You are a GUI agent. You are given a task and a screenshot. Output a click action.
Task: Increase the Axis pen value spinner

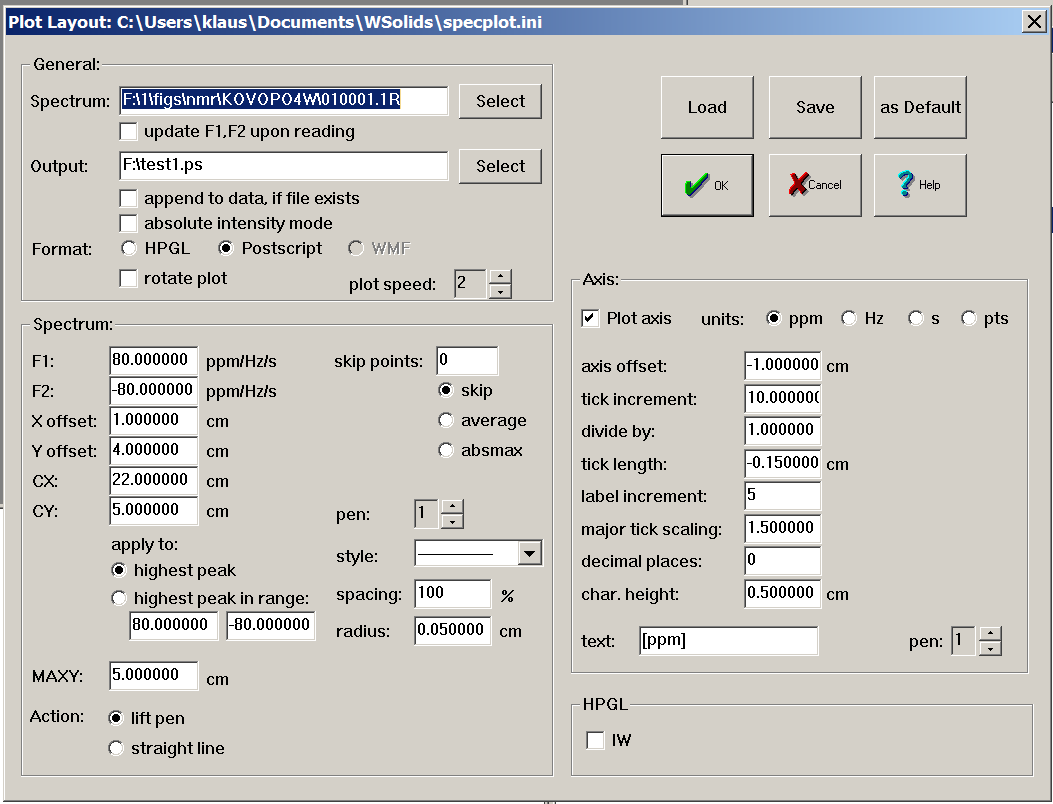(990, 635)
